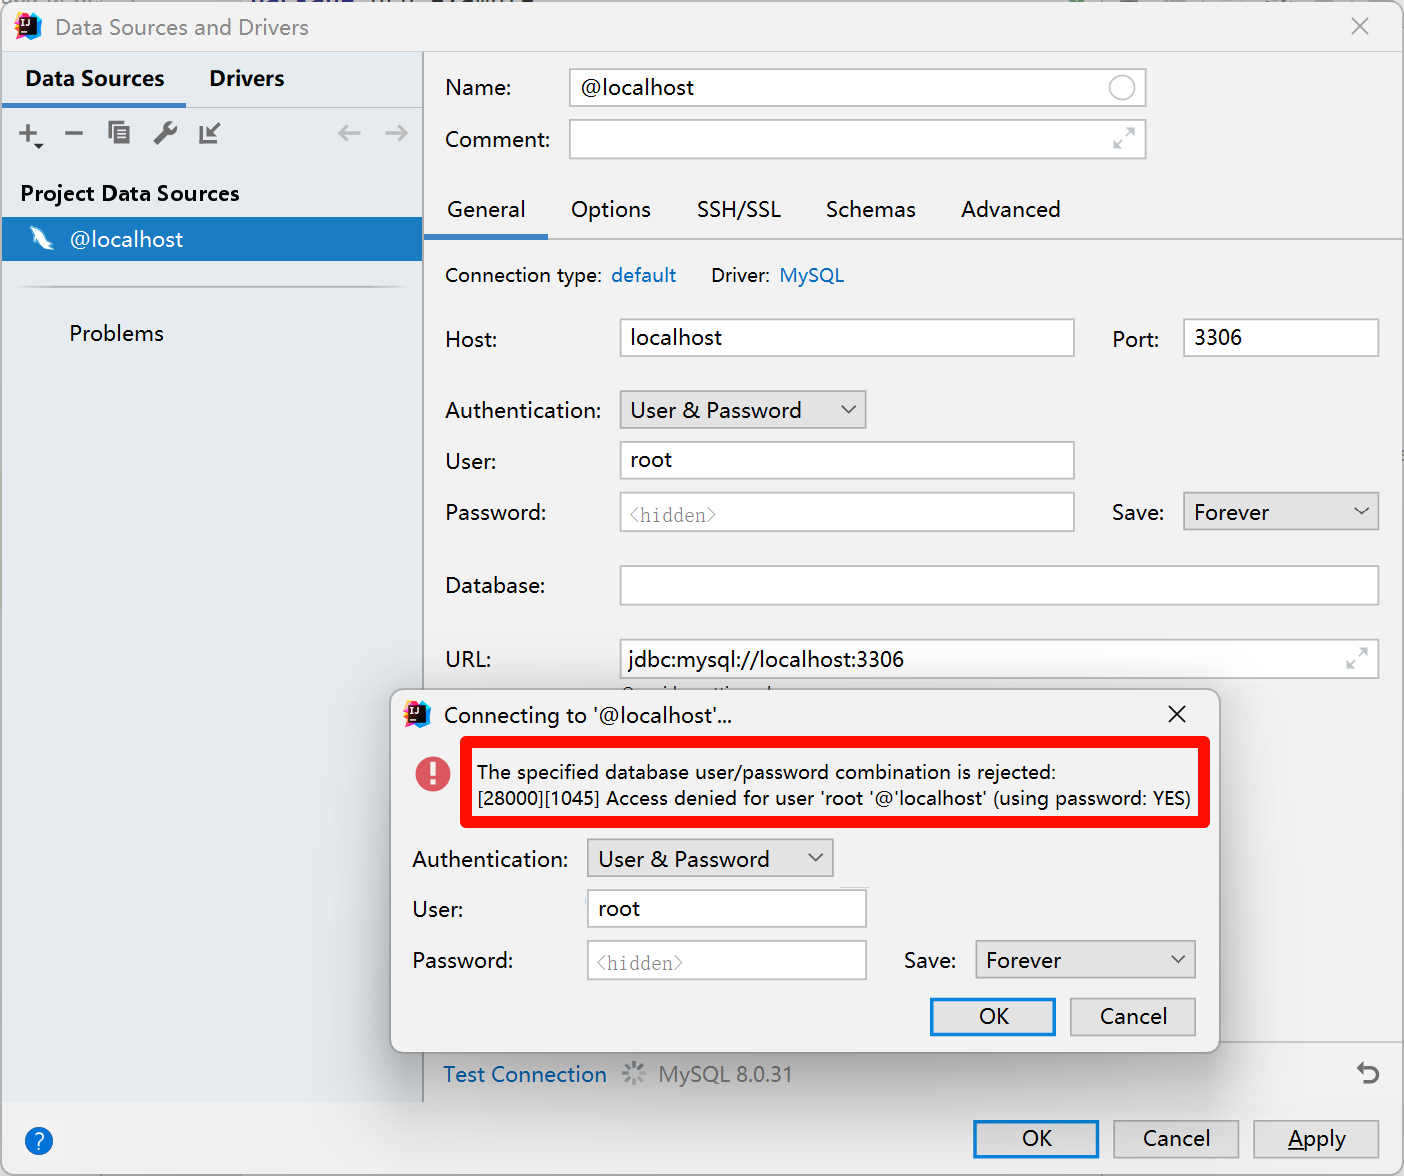Switch to the Schemas tab

point(871,210)
